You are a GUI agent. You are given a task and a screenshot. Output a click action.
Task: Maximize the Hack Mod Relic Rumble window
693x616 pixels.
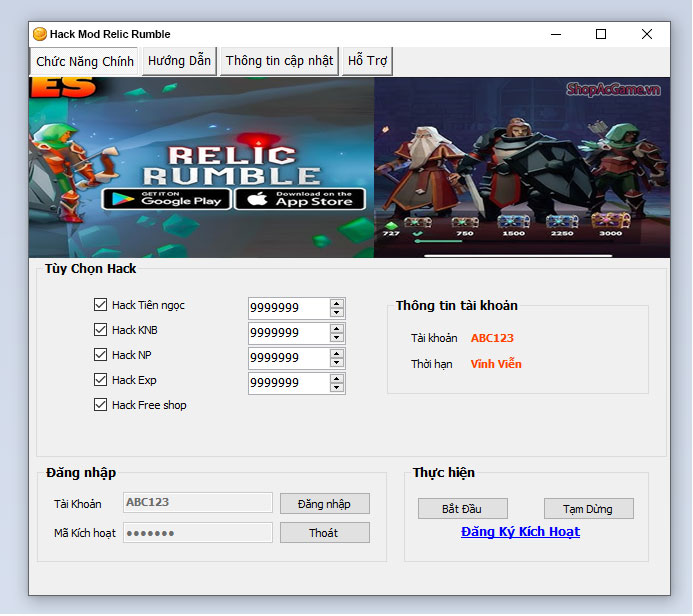tap(601, 34)
